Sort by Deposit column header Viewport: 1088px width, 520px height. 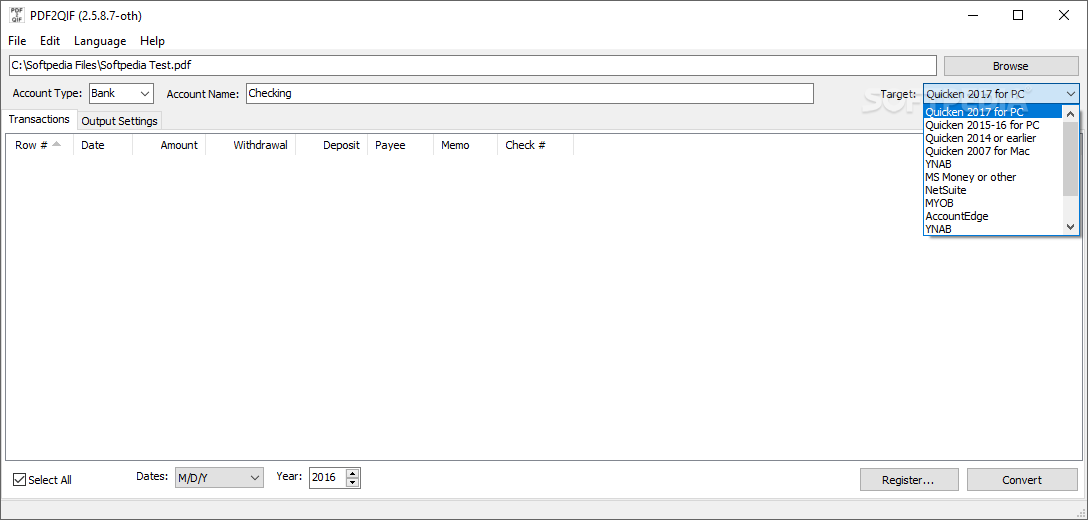tap(332, 145)
